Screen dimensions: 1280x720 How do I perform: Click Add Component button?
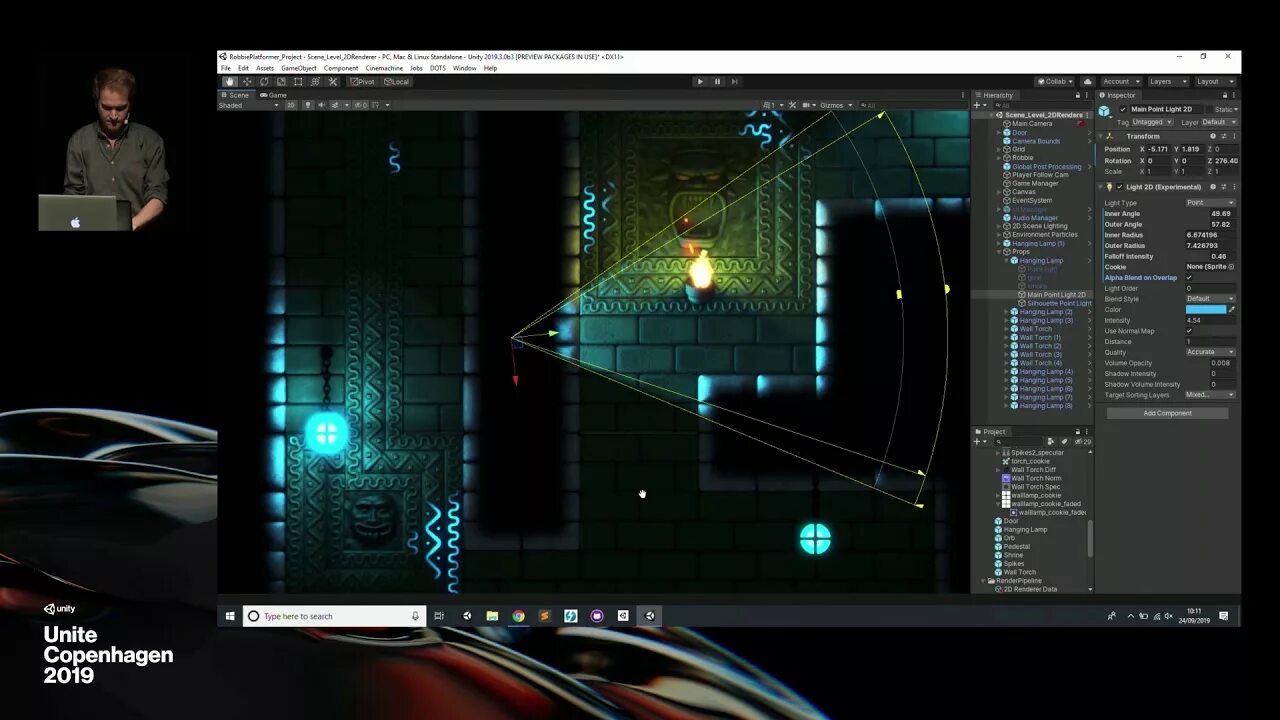tap(1167, 413)
